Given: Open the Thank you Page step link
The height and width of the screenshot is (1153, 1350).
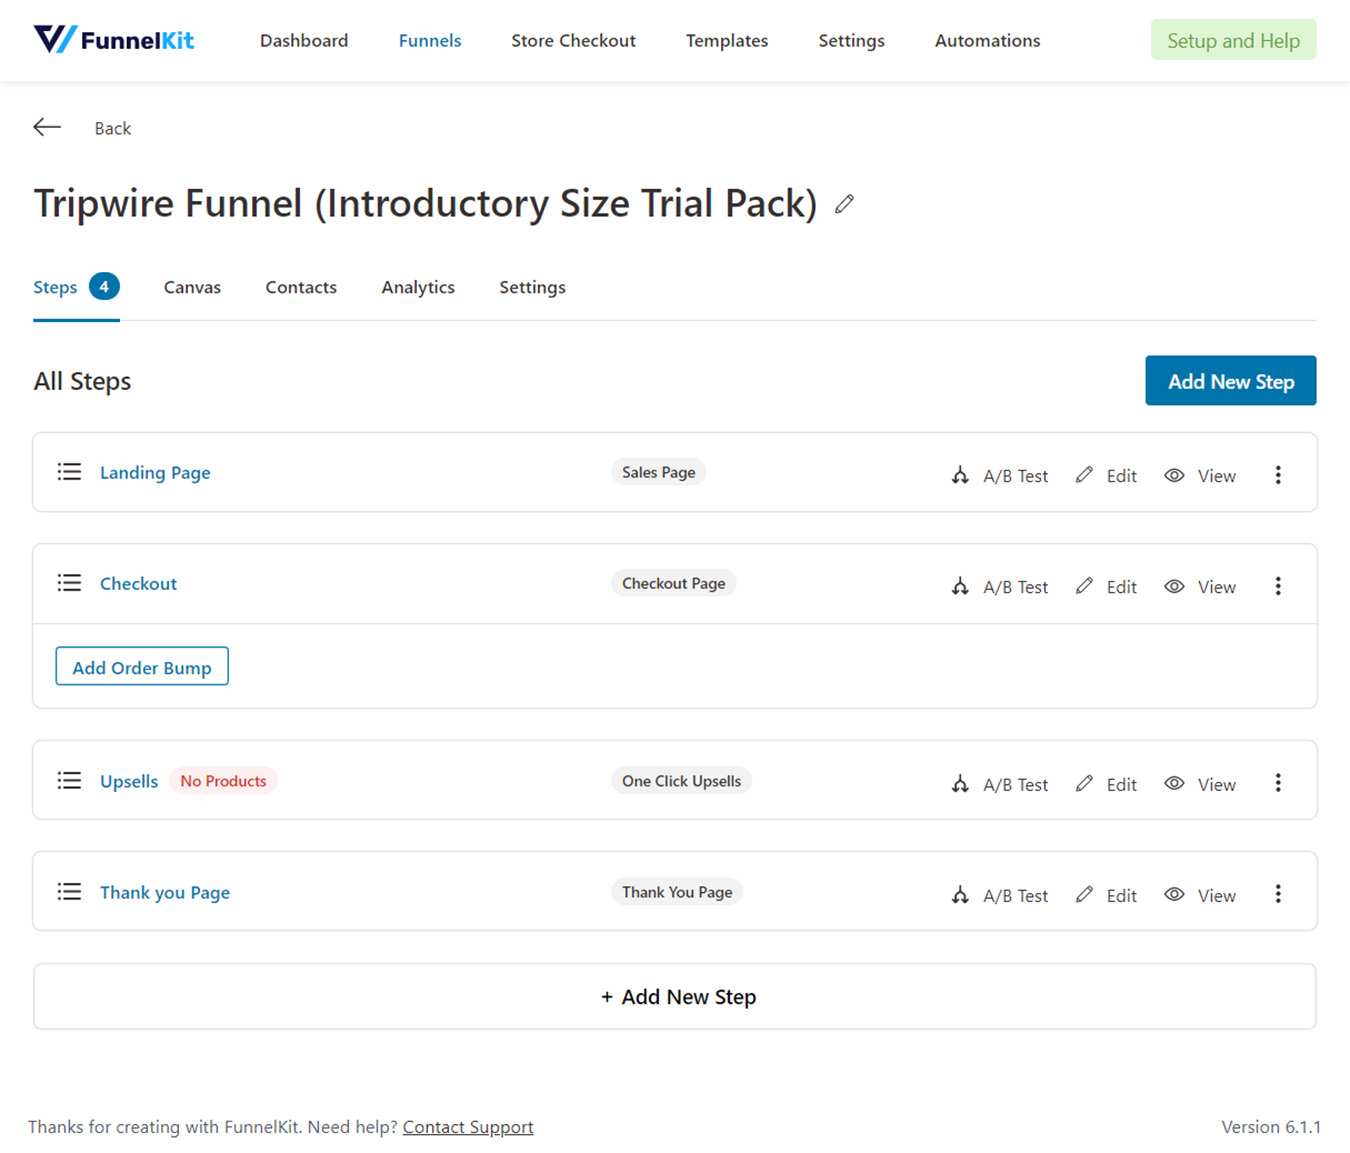Looking at the screenshot, I should coord(165,893).
